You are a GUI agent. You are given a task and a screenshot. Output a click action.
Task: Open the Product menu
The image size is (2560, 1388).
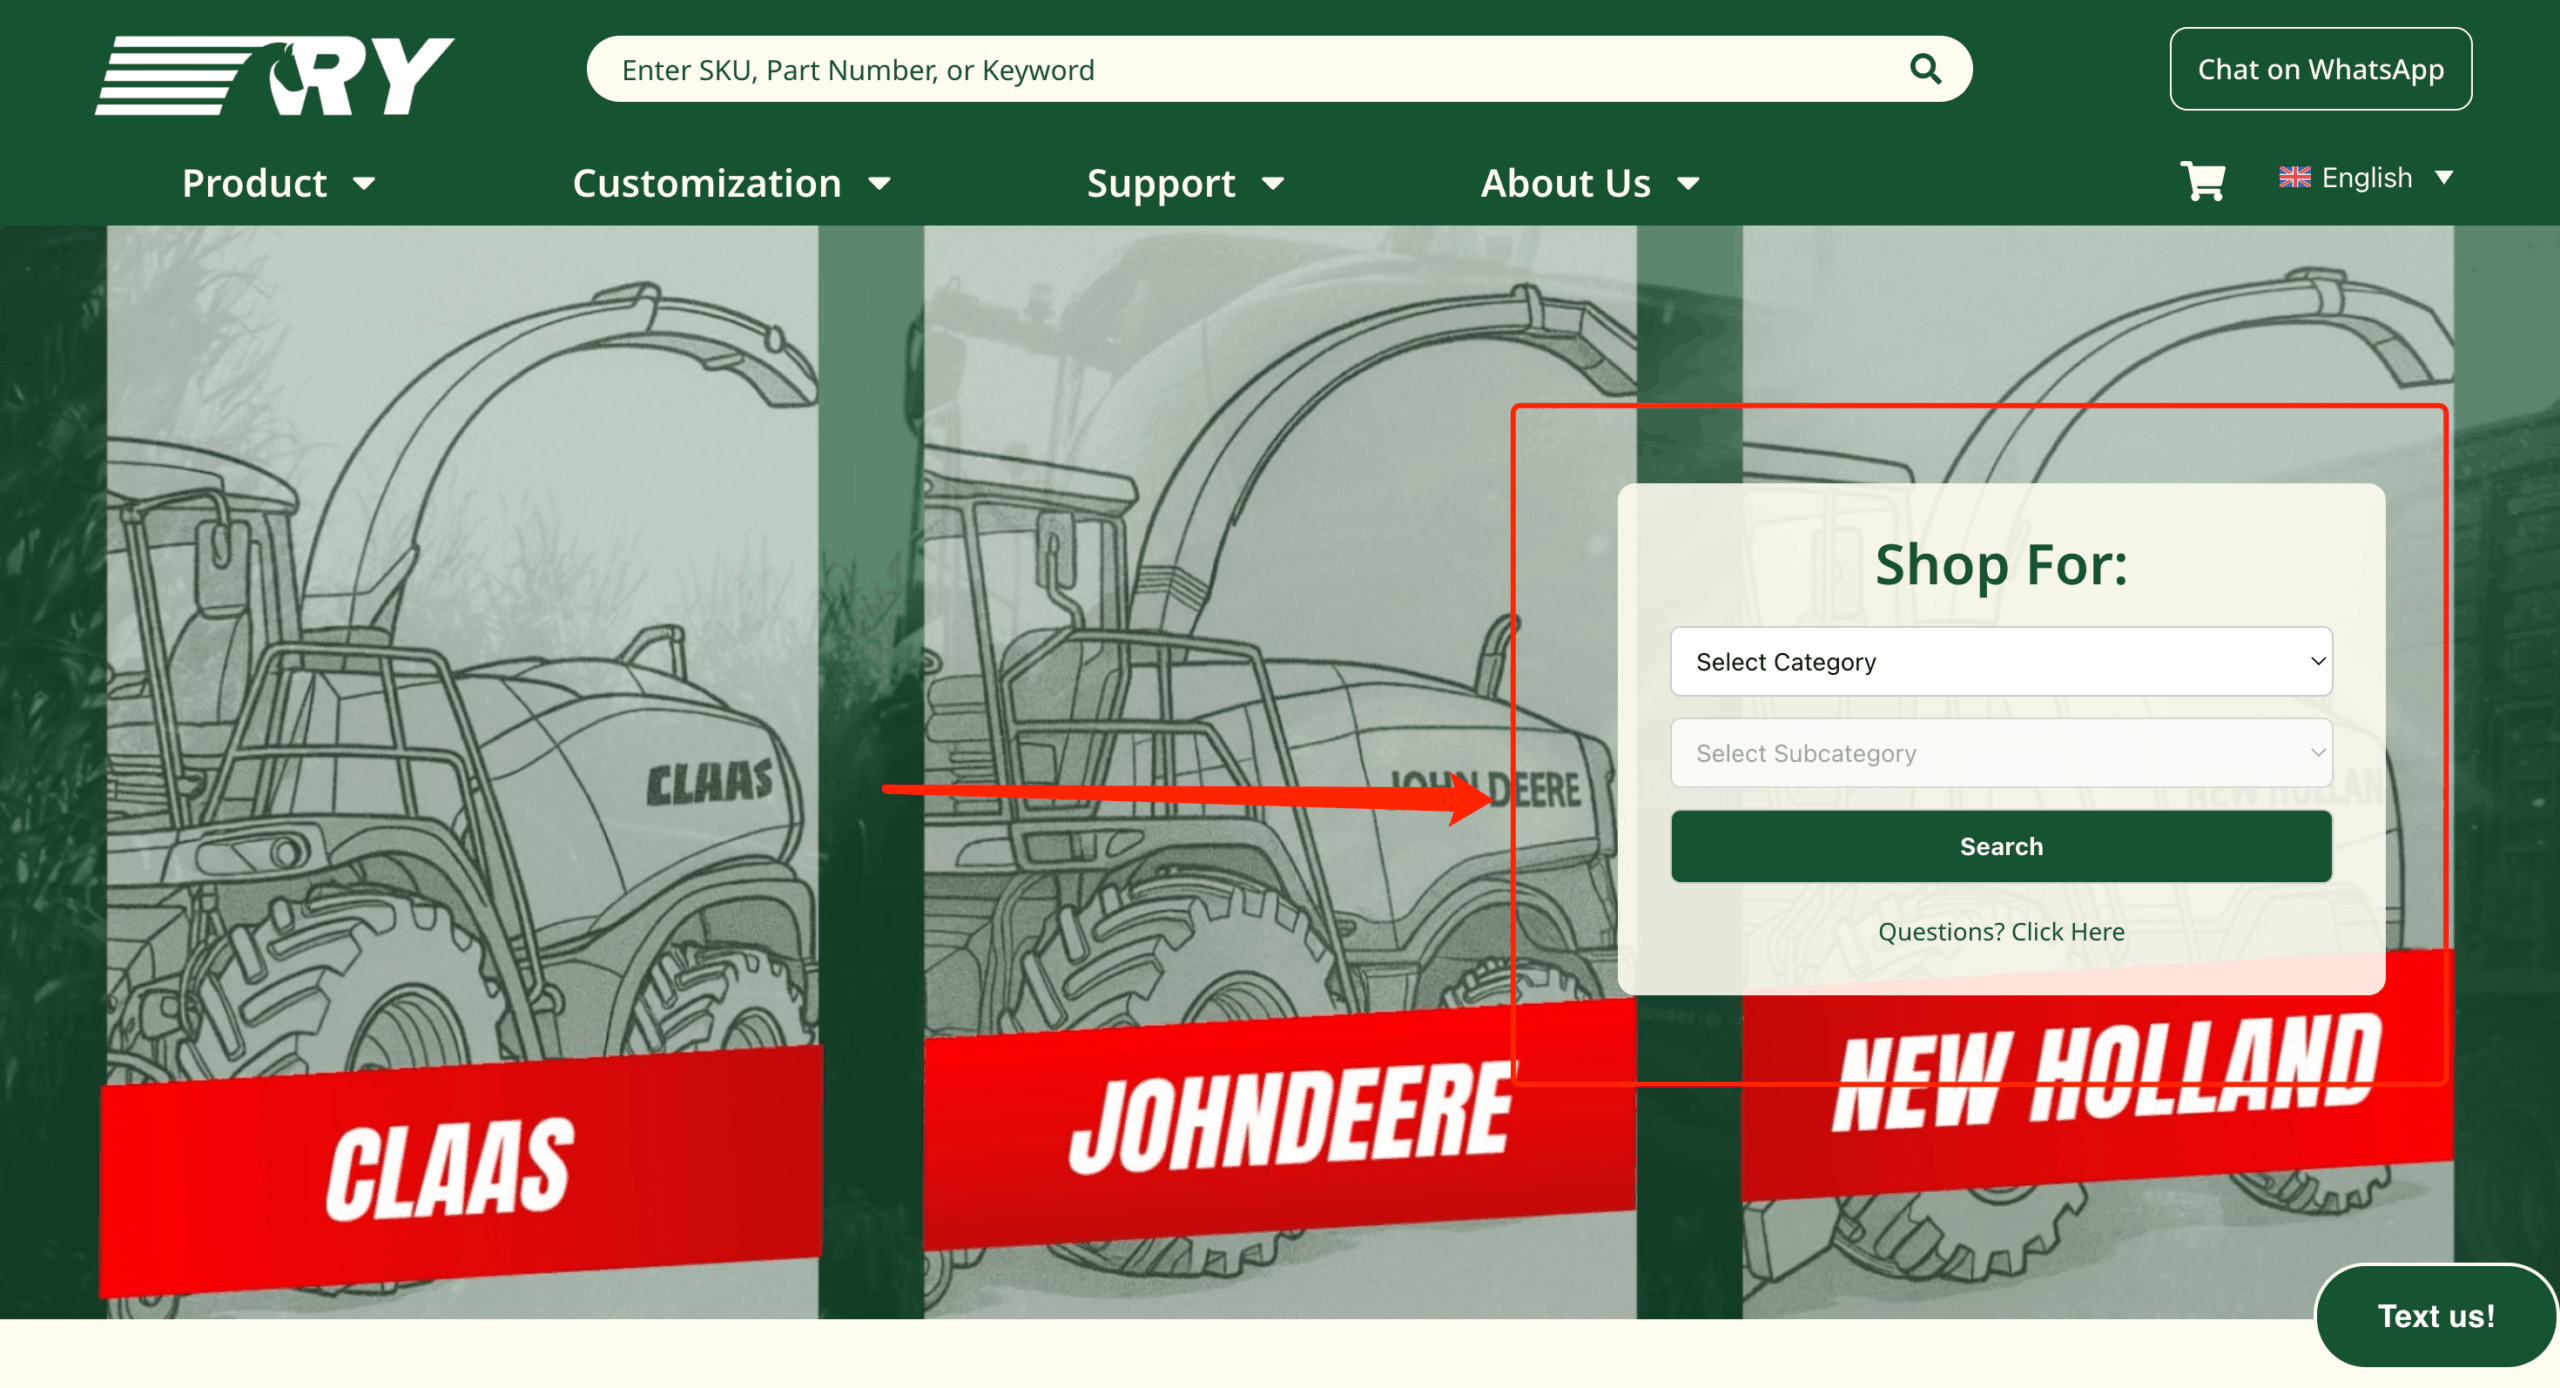tap(255, 184)
